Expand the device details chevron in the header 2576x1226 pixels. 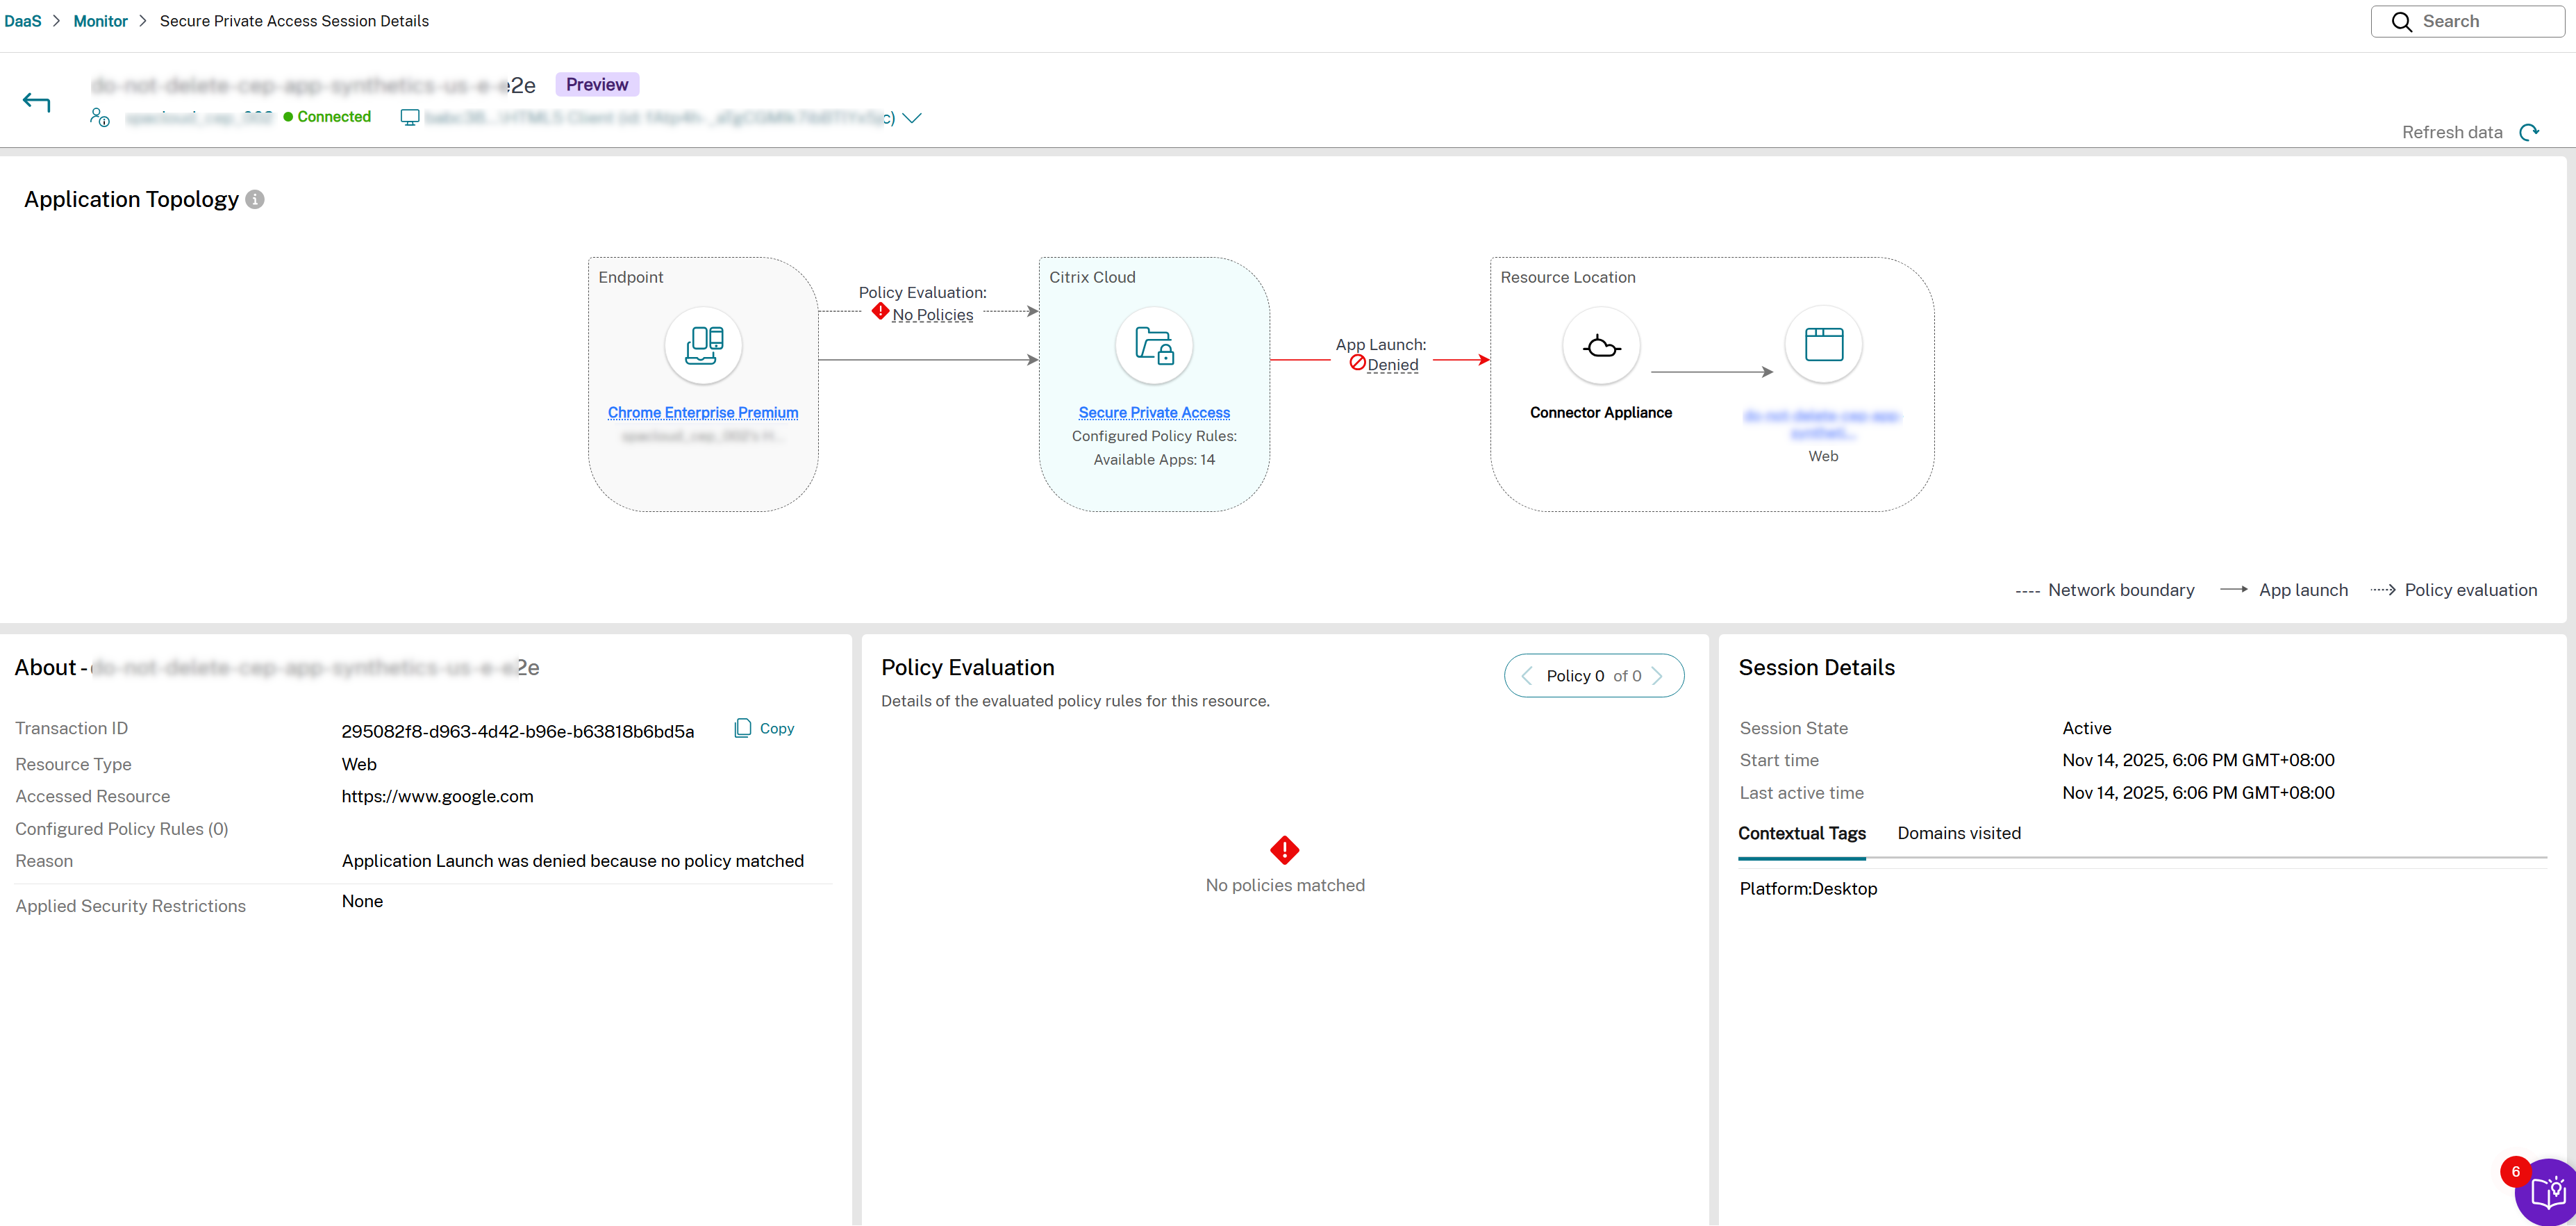912,117
